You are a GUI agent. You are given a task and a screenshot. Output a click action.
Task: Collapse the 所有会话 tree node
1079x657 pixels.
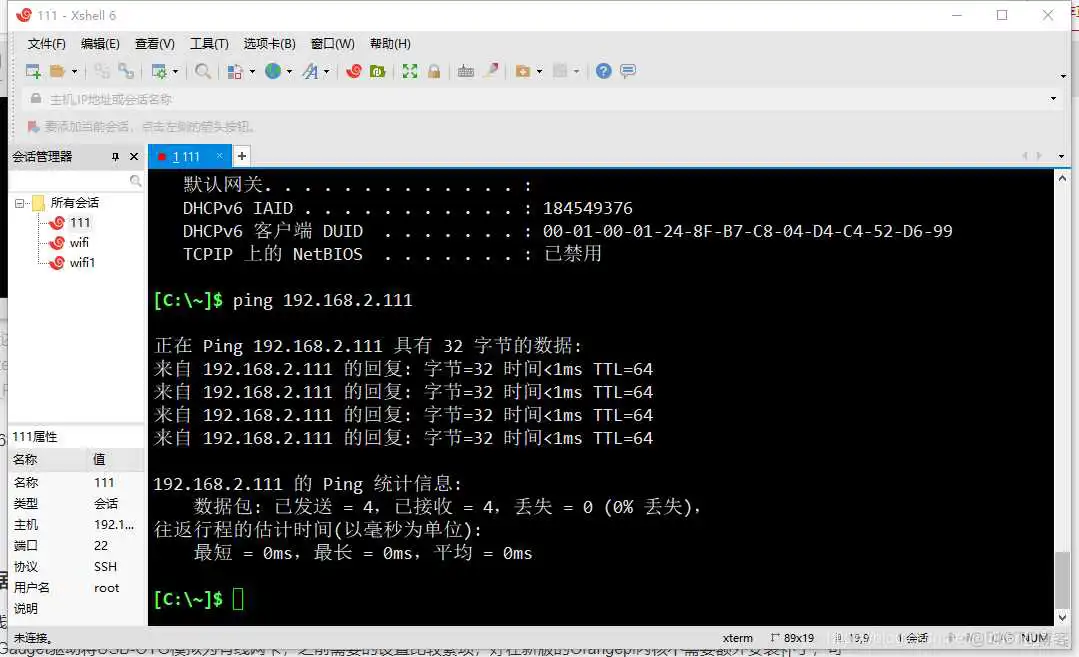22,202
